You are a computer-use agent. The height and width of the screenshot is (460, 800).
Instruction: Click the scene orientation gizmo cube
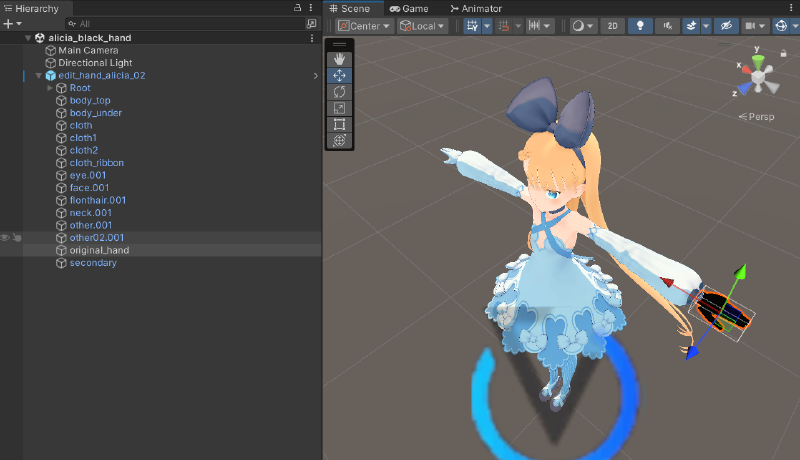click(x=758, y=73)
